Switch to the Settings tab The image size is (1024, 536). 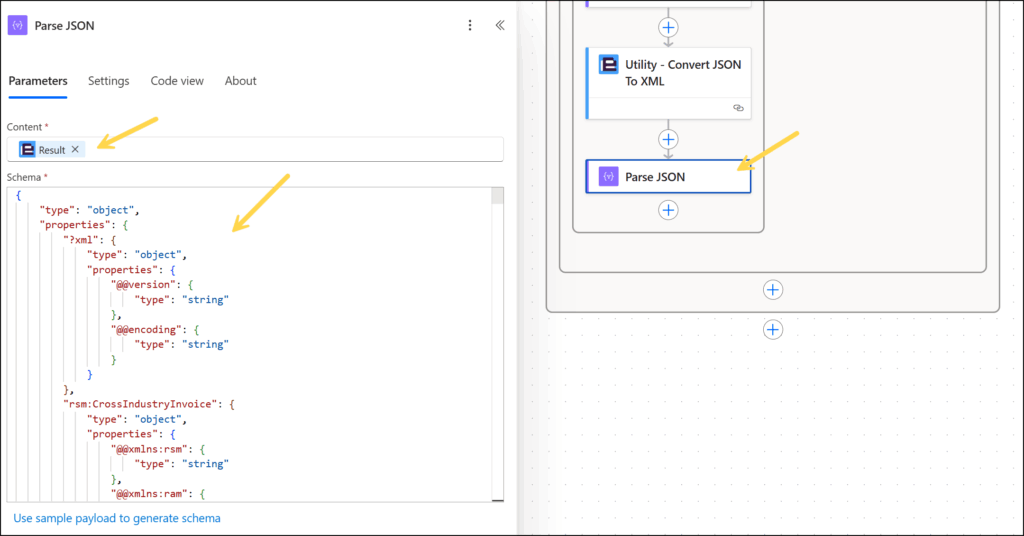(108, 81)
